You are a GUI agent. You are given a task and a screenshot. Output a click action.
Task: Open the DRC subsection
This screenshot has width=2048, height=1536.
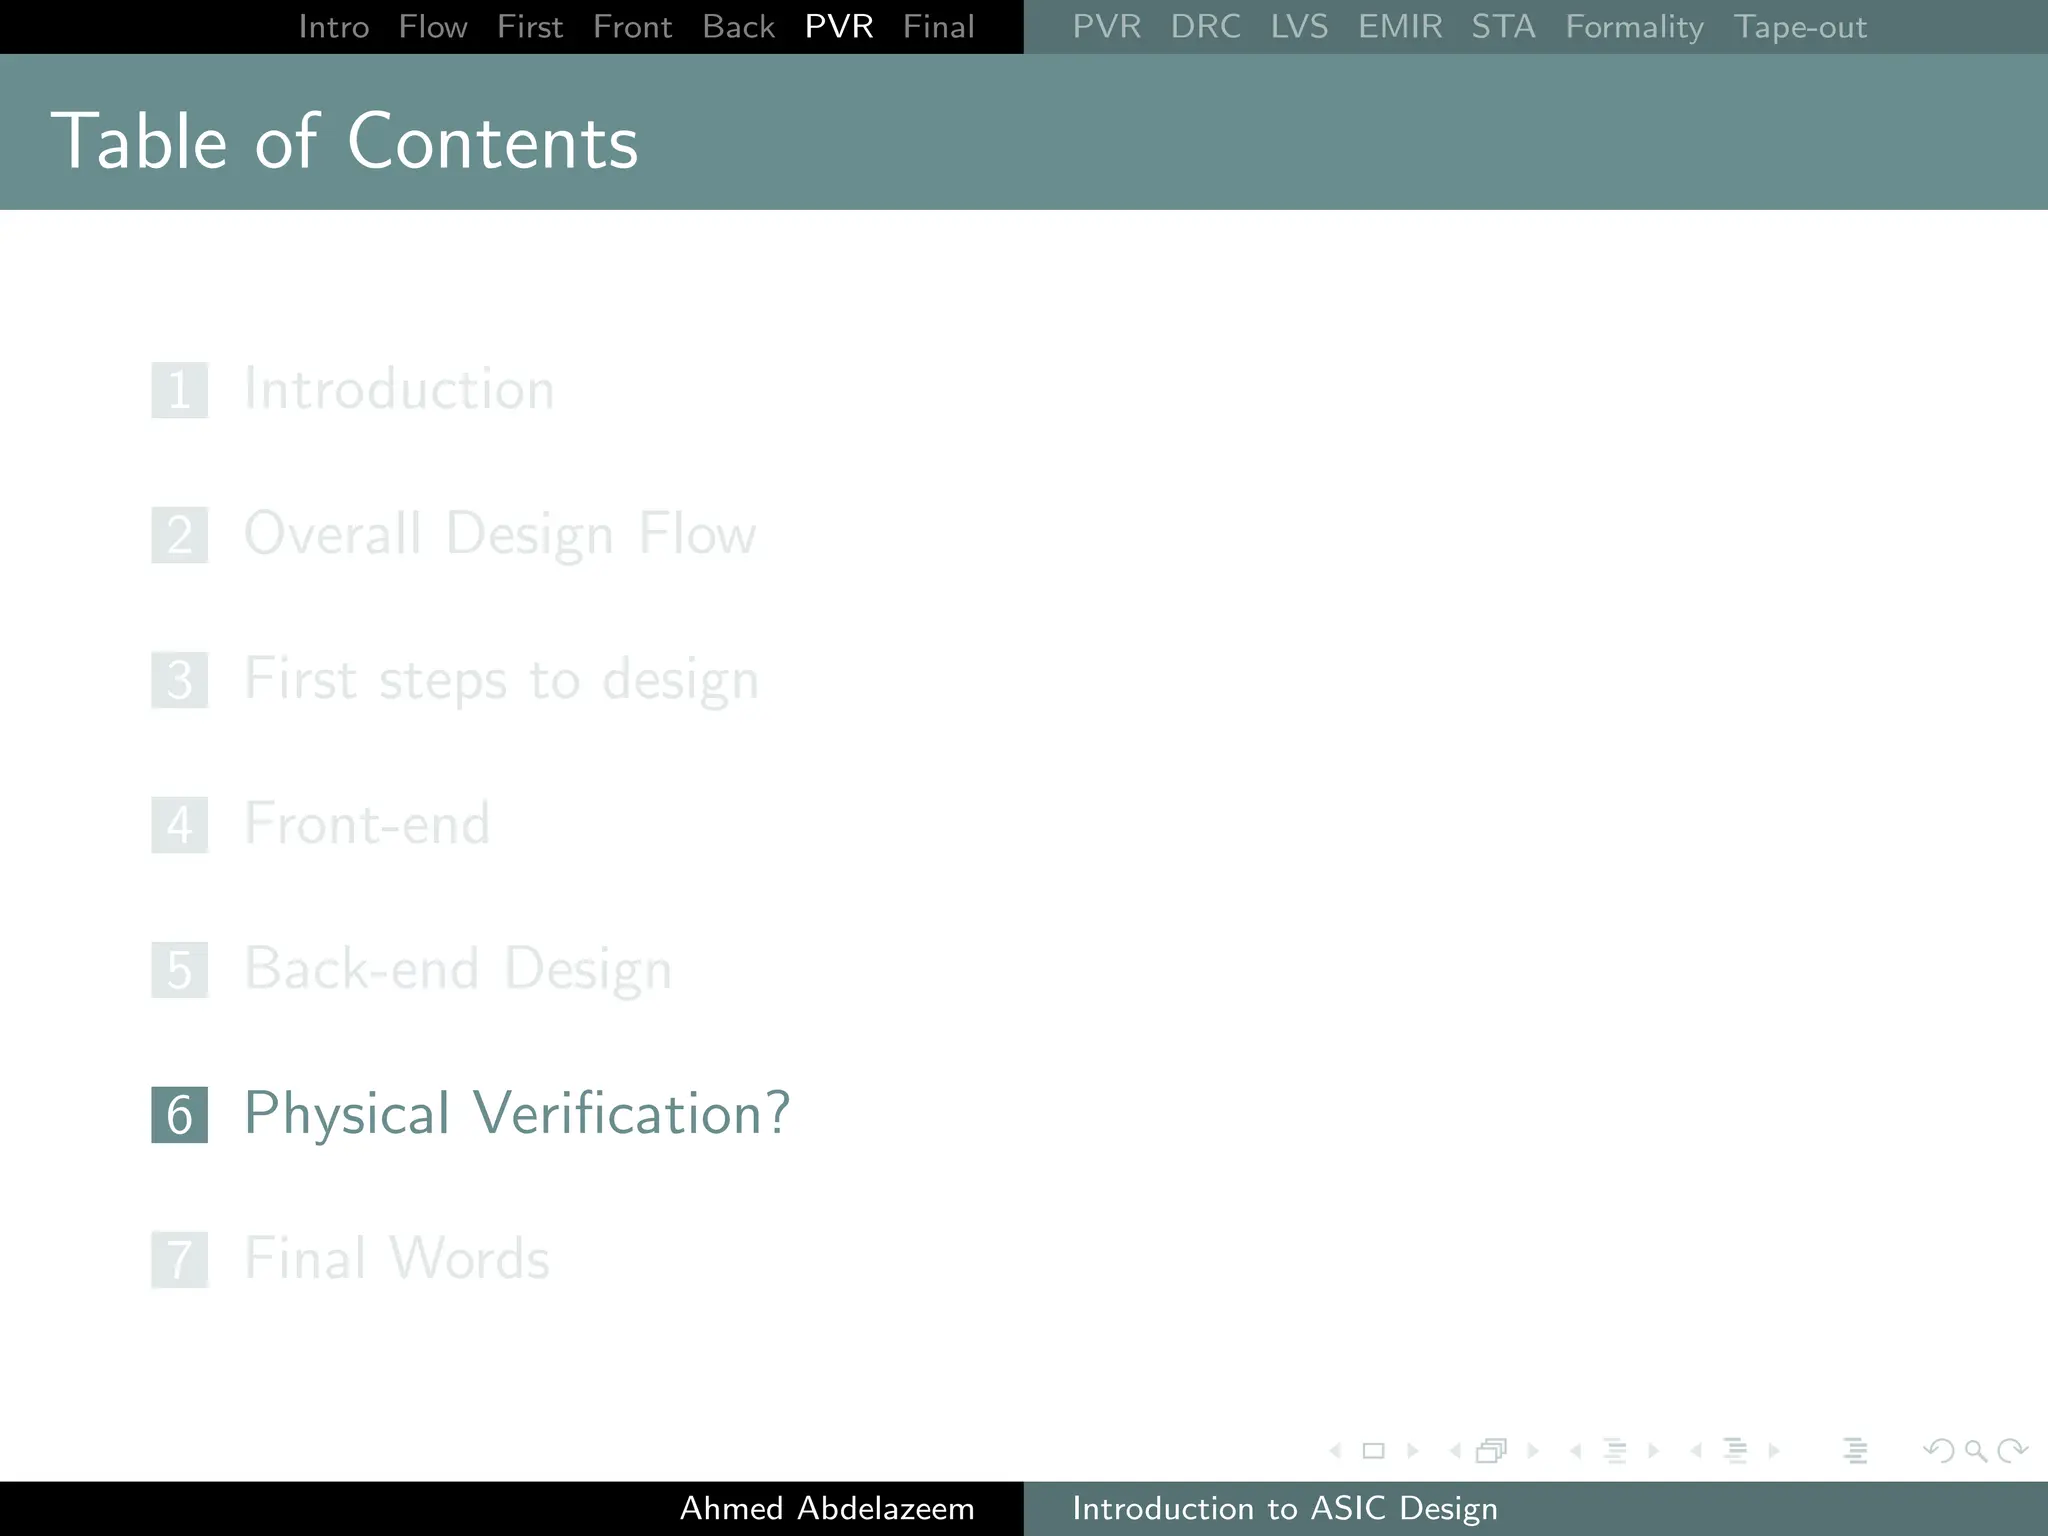[1206, 27]
